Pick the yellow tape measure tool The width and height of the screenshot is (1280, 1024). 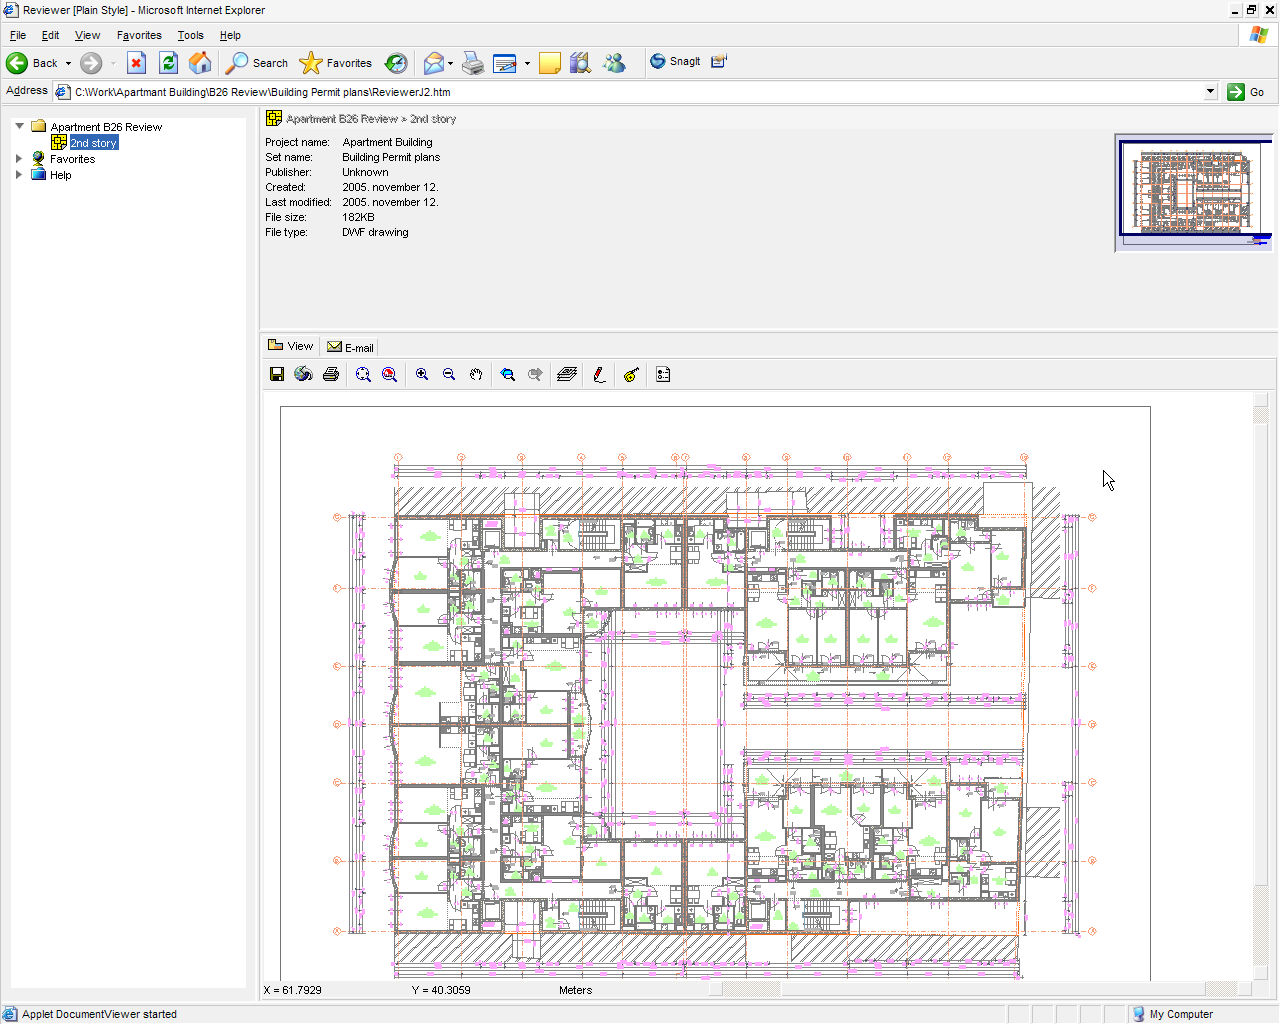pos(631,374)
